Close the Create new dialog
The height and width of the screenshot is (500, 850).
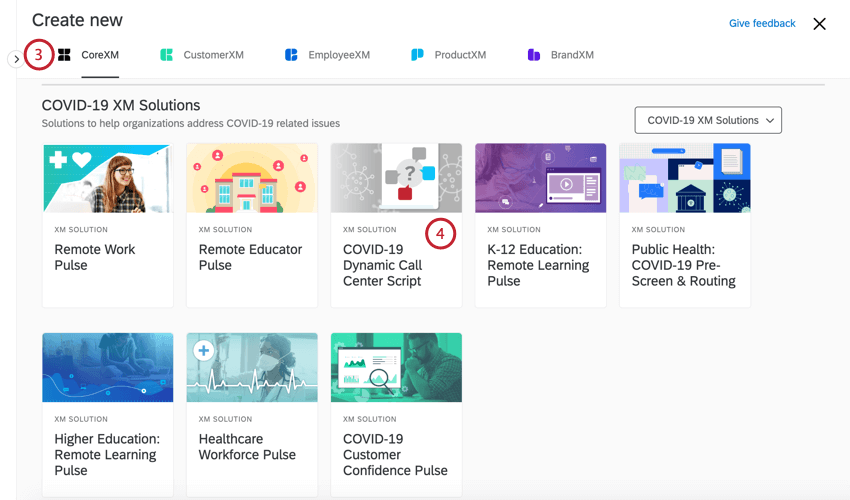click(819, 24)
